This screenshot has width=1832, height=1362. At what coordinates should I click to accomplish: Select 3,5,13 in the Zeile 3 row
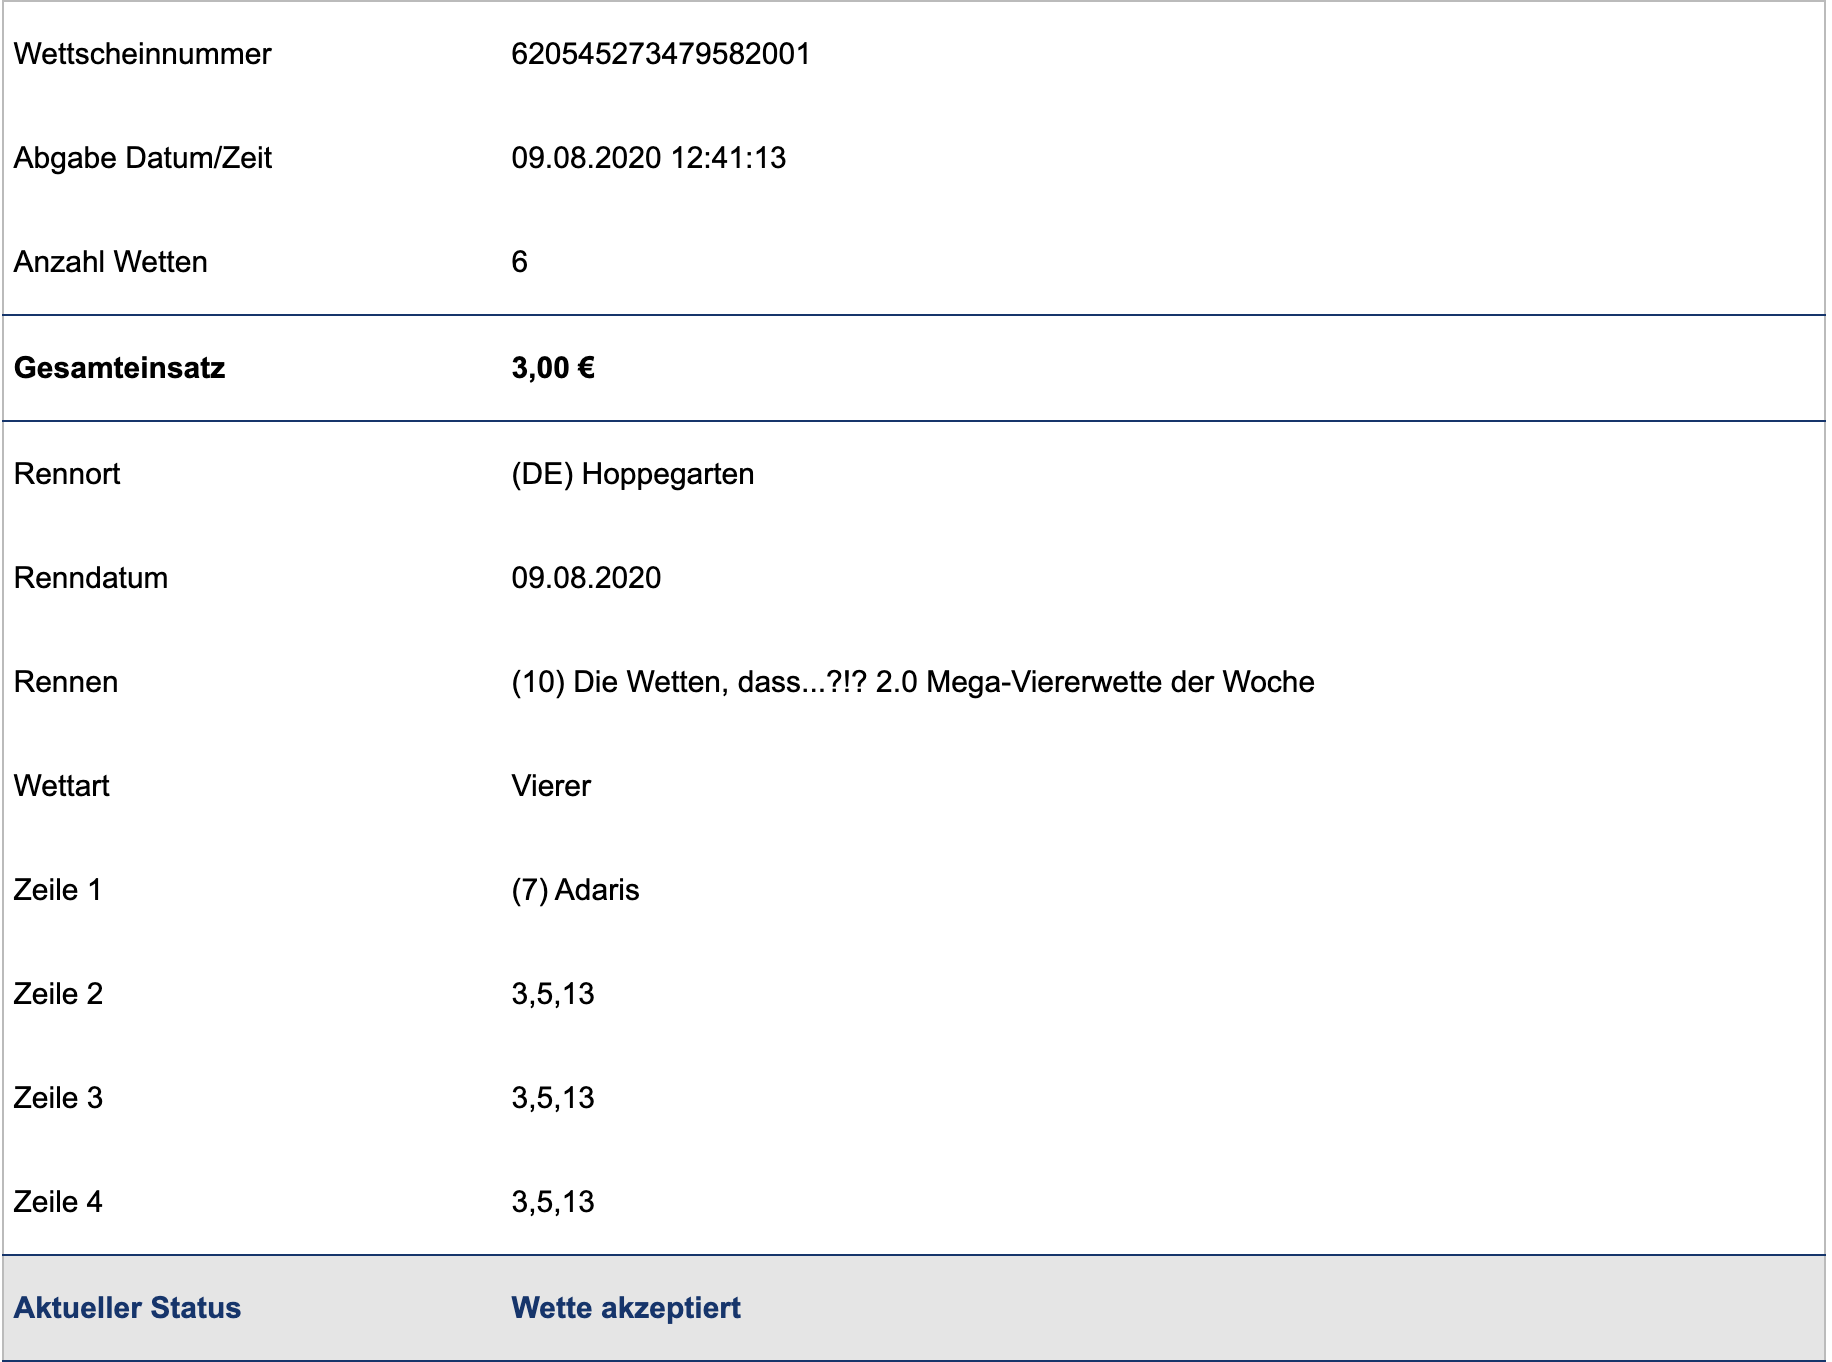(553, 1098)
